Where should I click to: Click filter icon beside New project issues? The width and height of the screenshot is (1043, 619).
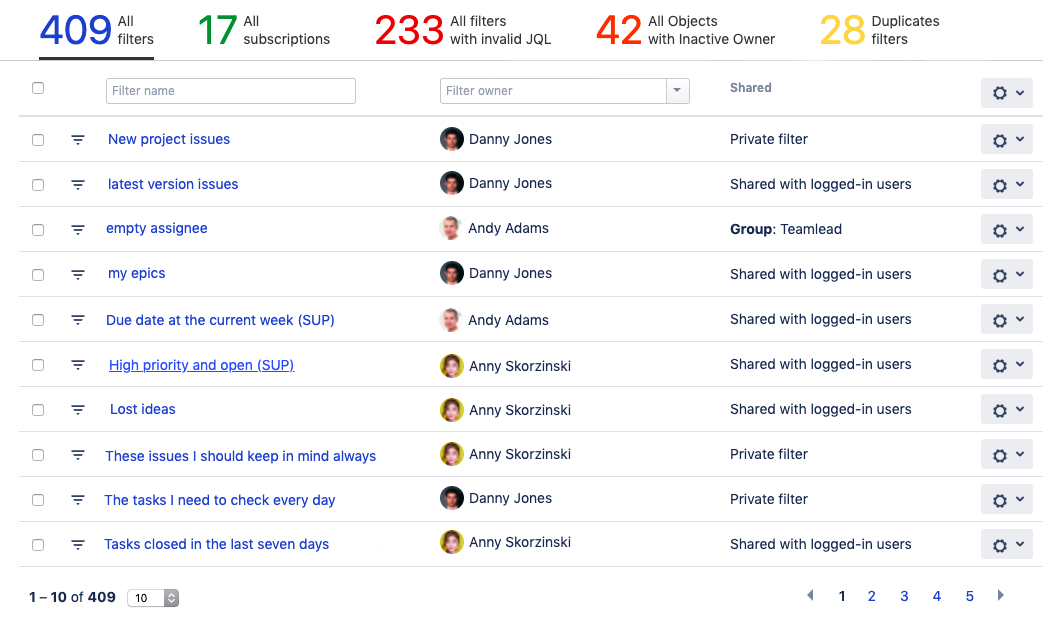[x=78, y=140]
